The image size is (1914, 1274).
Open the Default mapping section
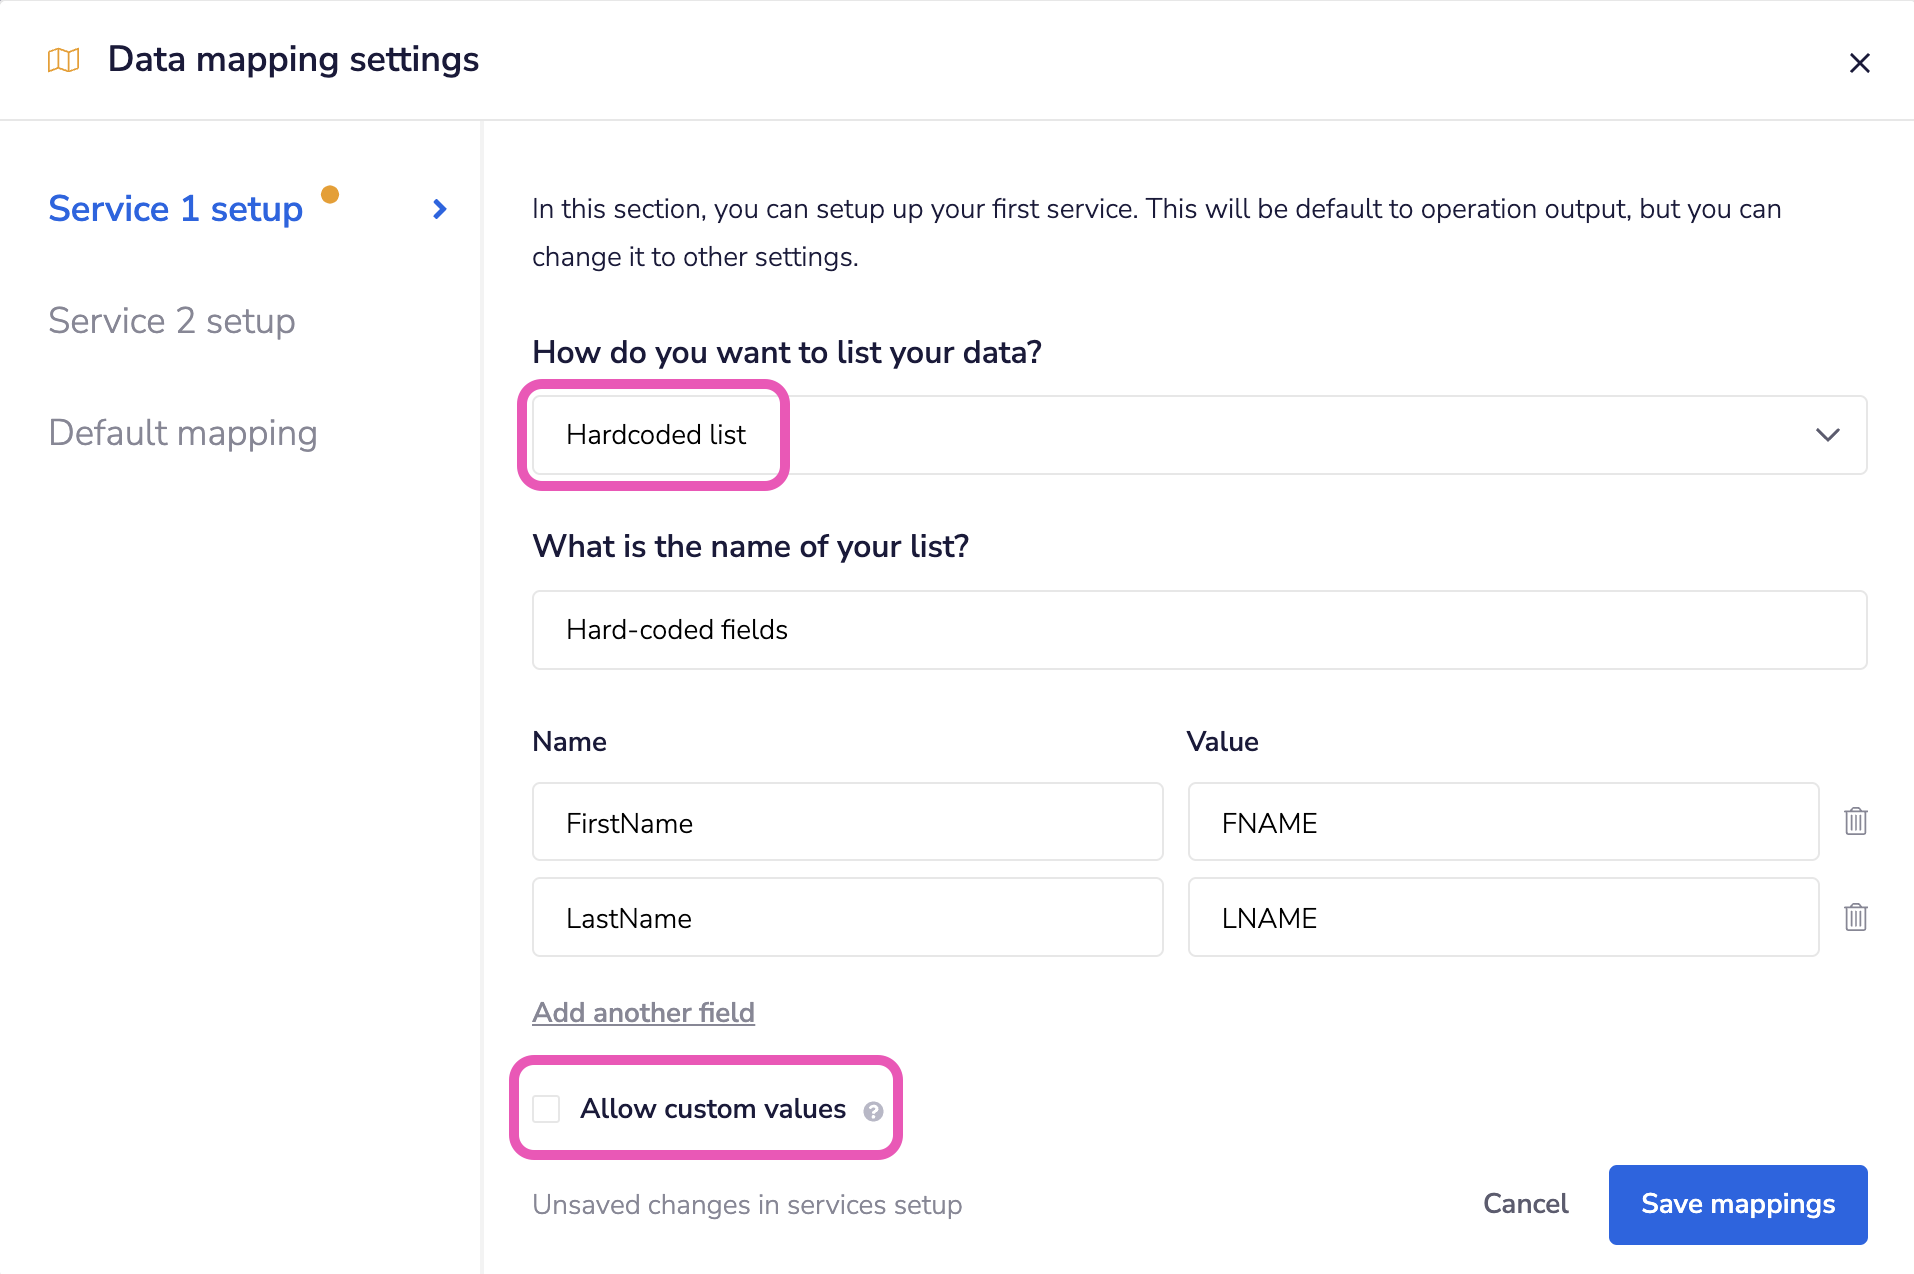(x=182, y=433)
